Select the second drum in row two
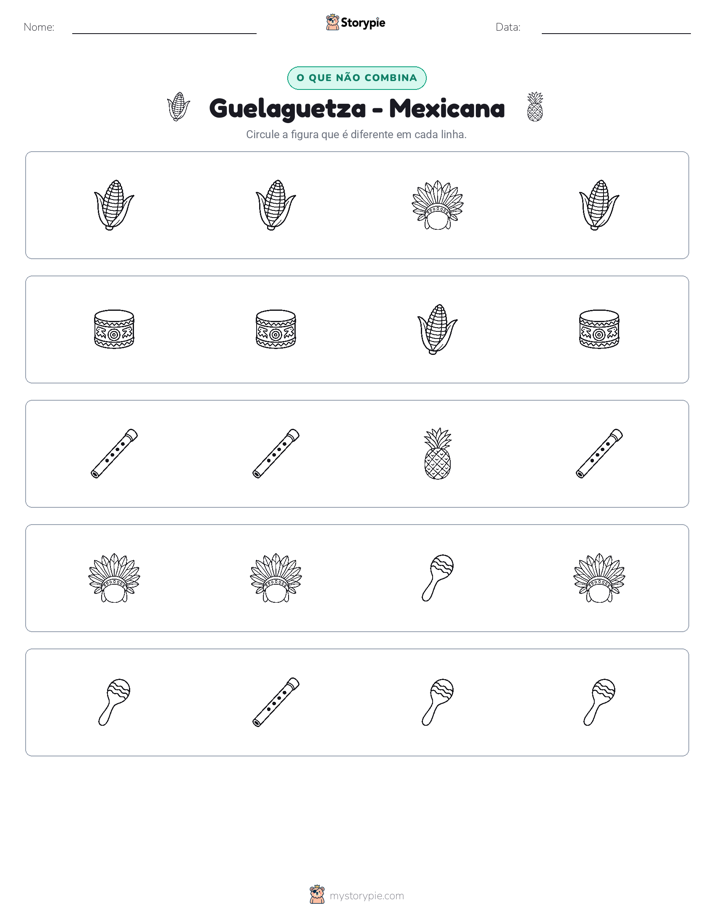The height and width of the screenshot is (924, 714). click(x=276, y=329)
